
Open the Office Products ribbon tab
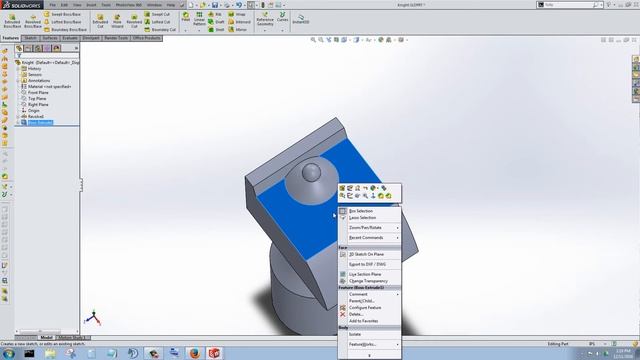(147, 38)
